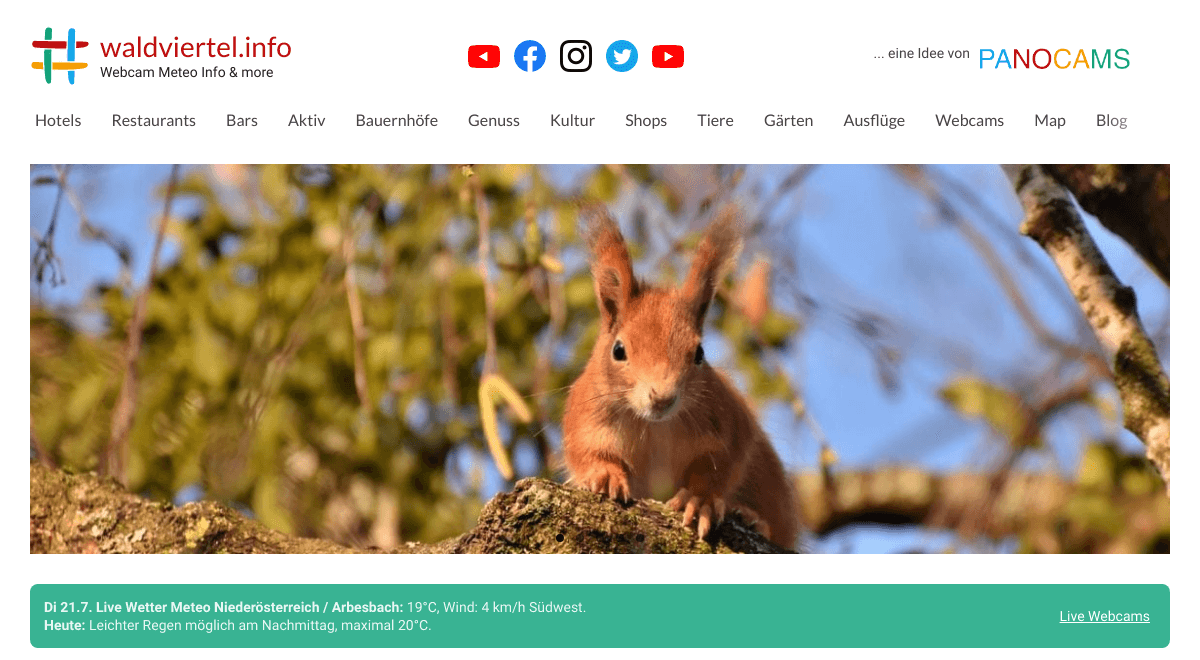Screen dimensions: 1200x660
Task: Open the PANOCAMS logo link
Action: 1054,59
